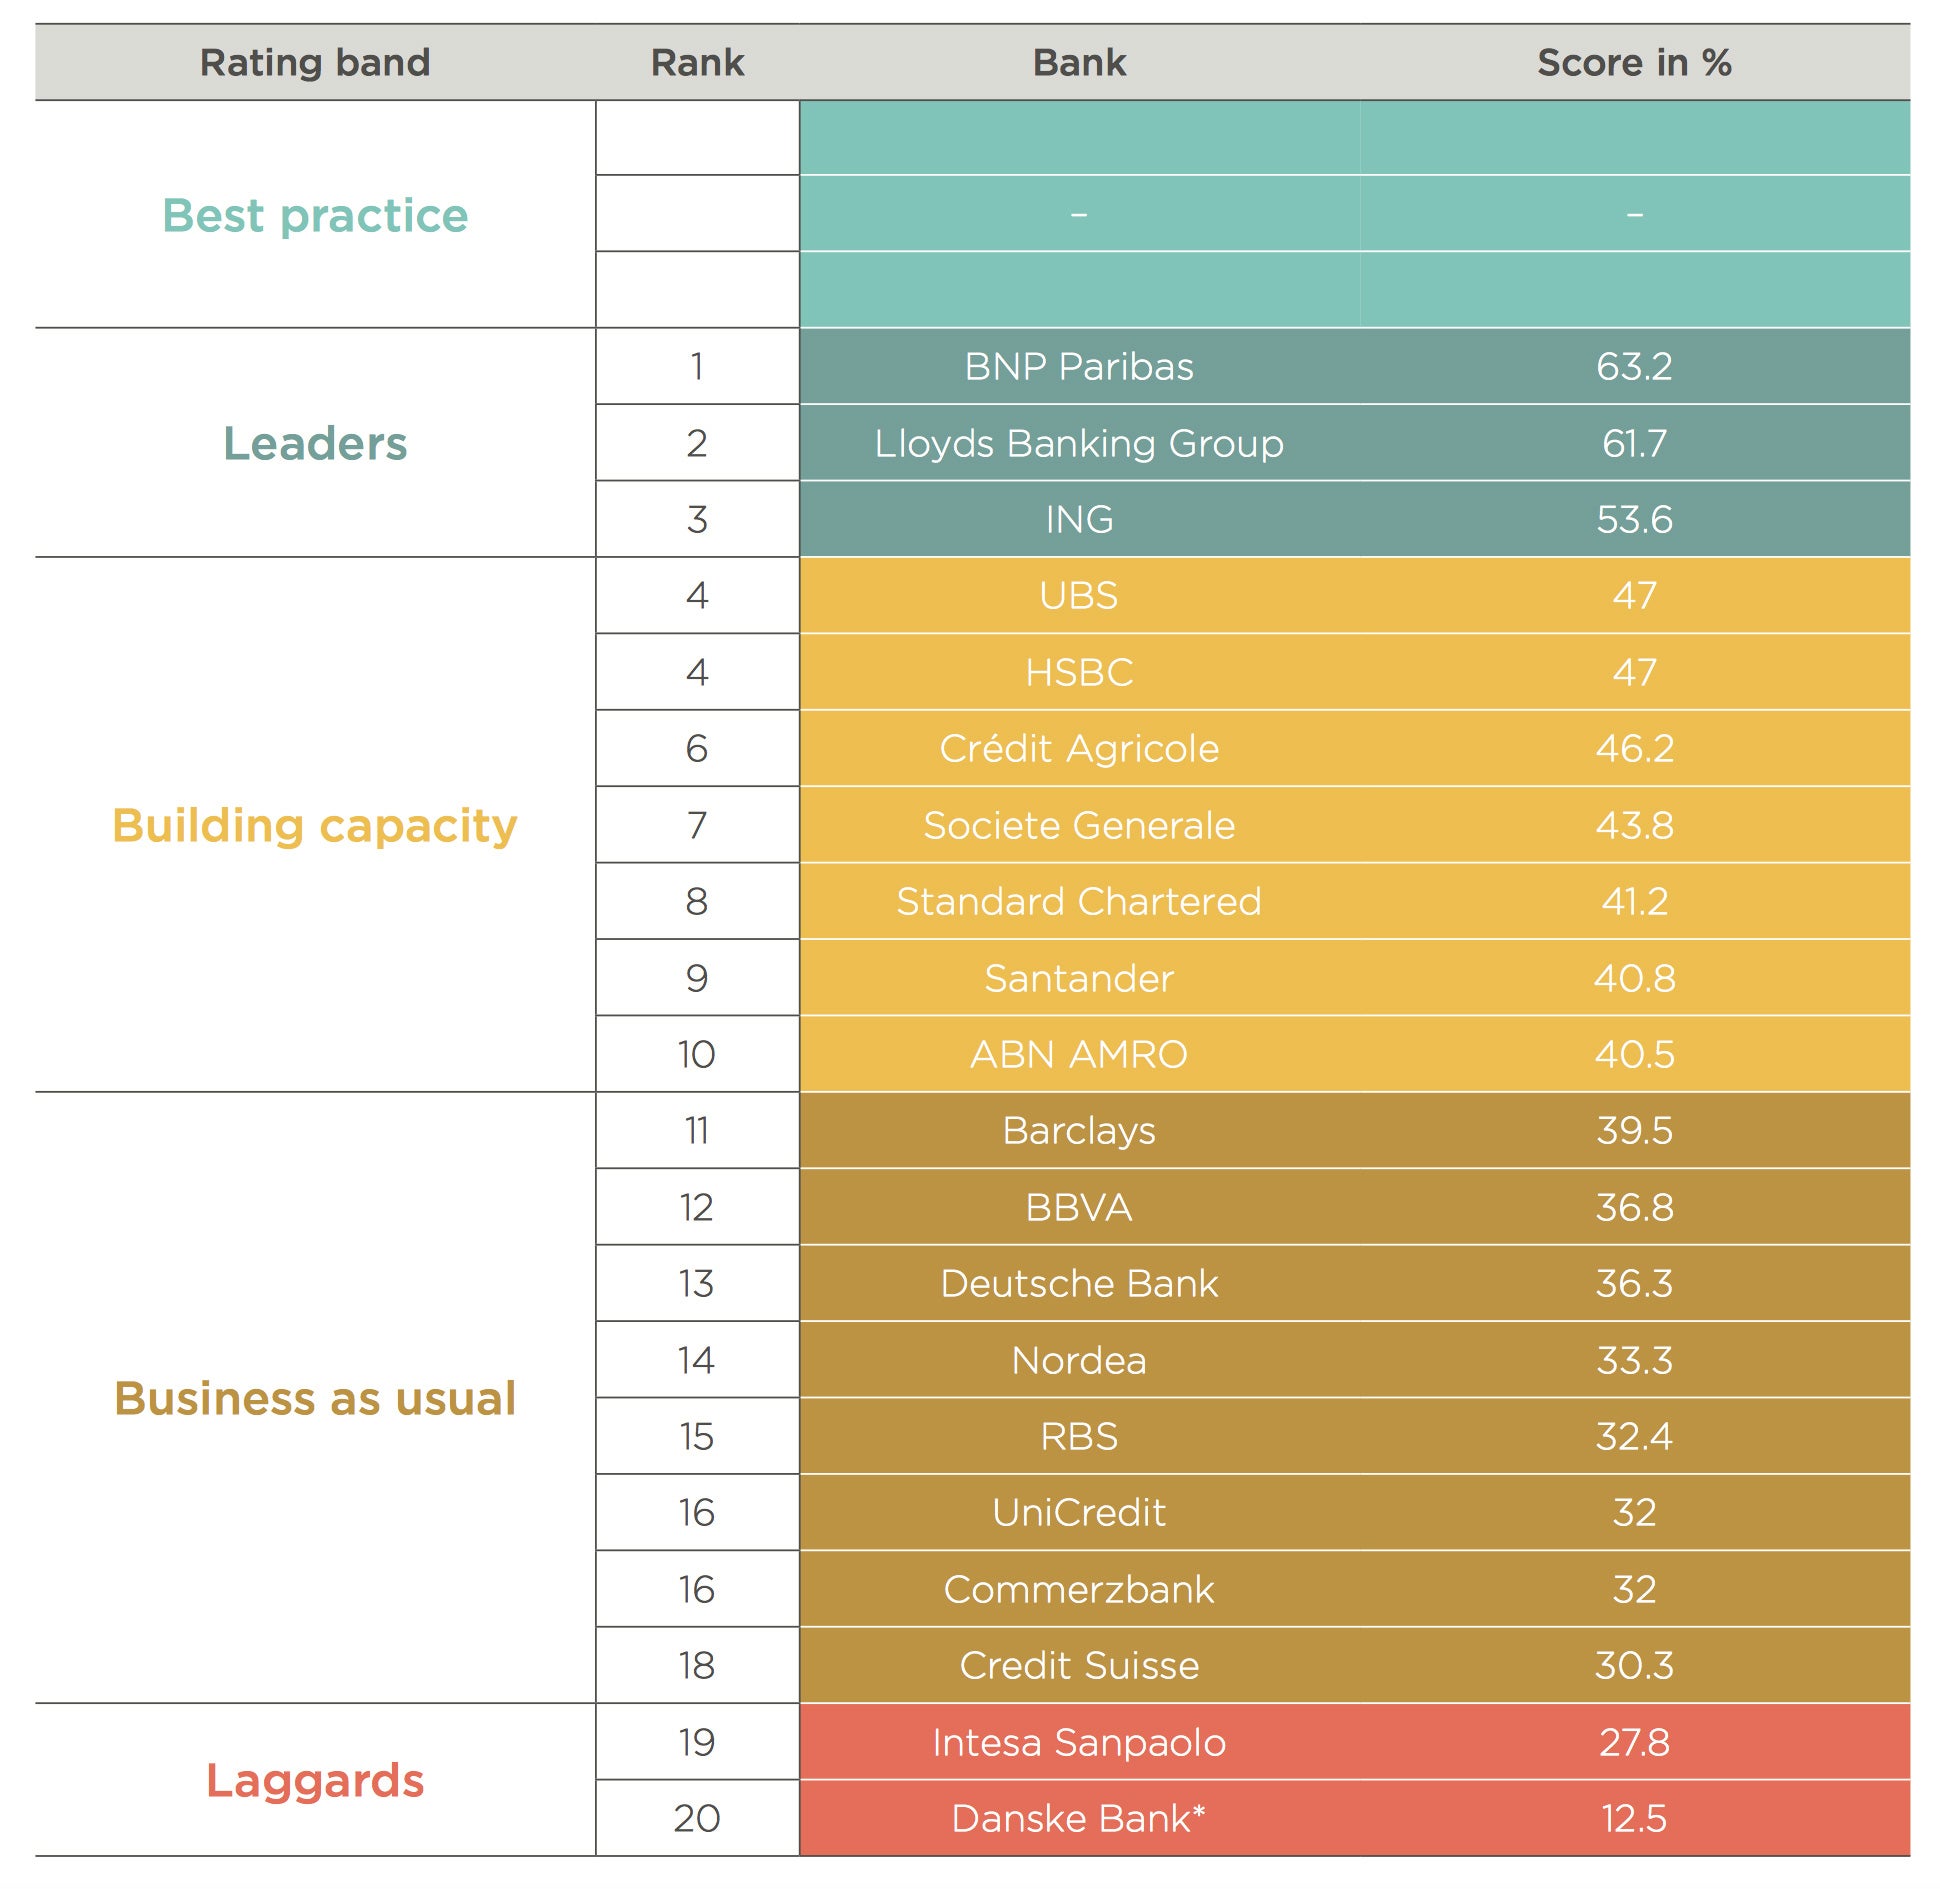Click the Score in % header
The height and width of the screenshot is (1889, 1940).
[1634, 63]
